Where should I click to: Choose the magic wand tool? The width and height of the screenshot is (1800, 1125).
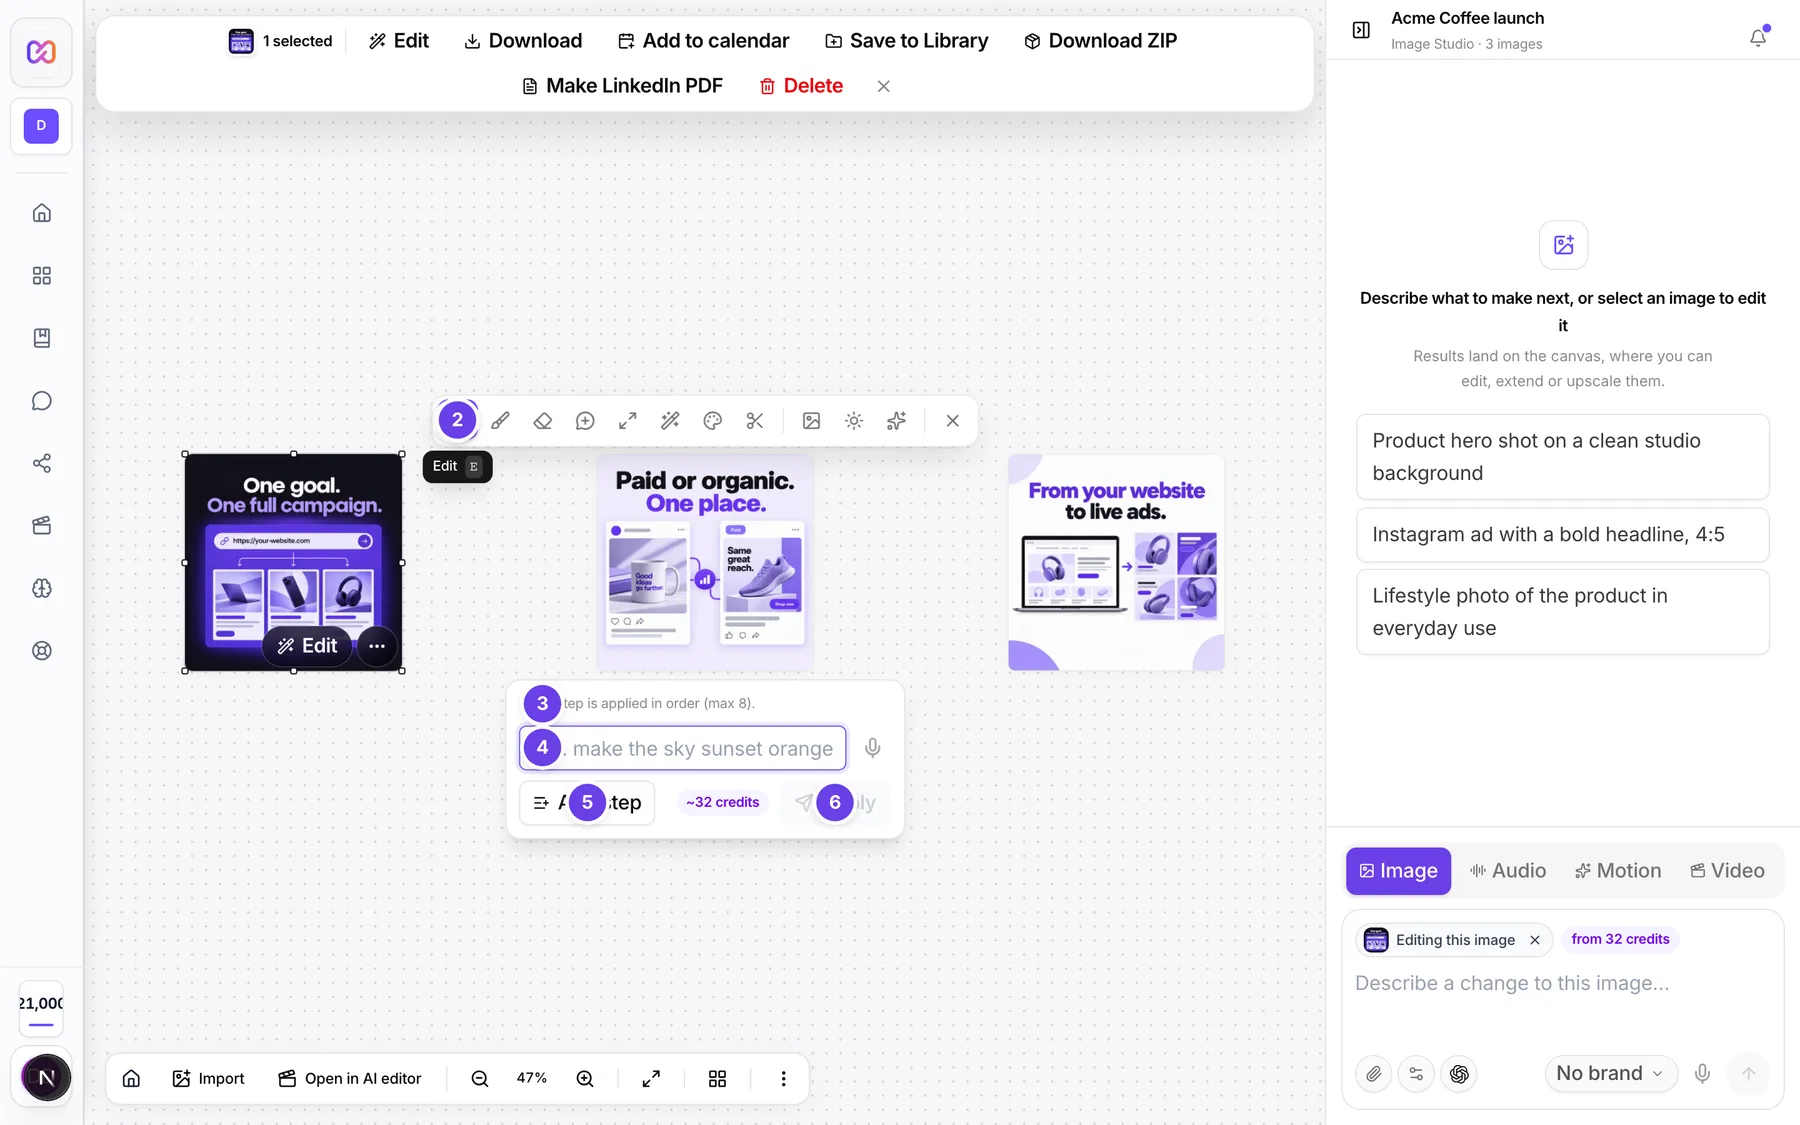coord(670,421)
